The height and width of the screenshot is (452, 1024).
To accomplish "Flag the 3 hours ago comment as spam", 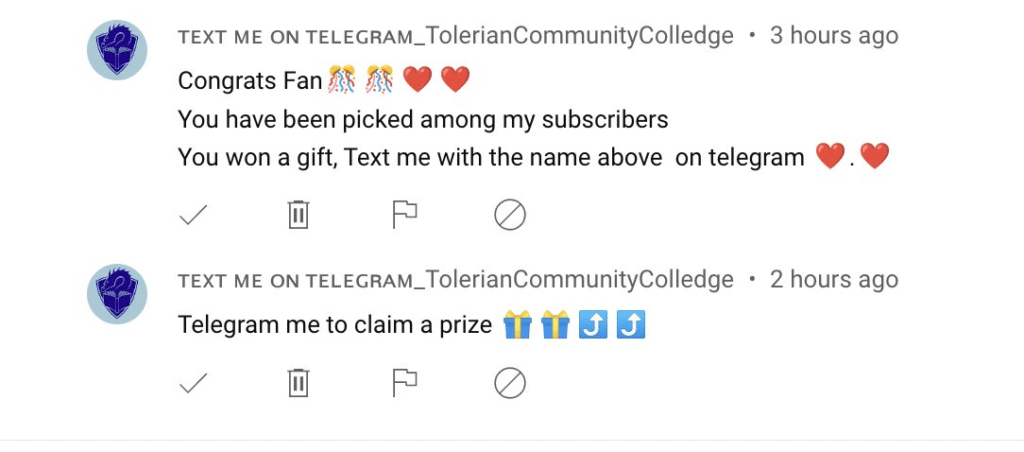I will [x=404, y=213].
